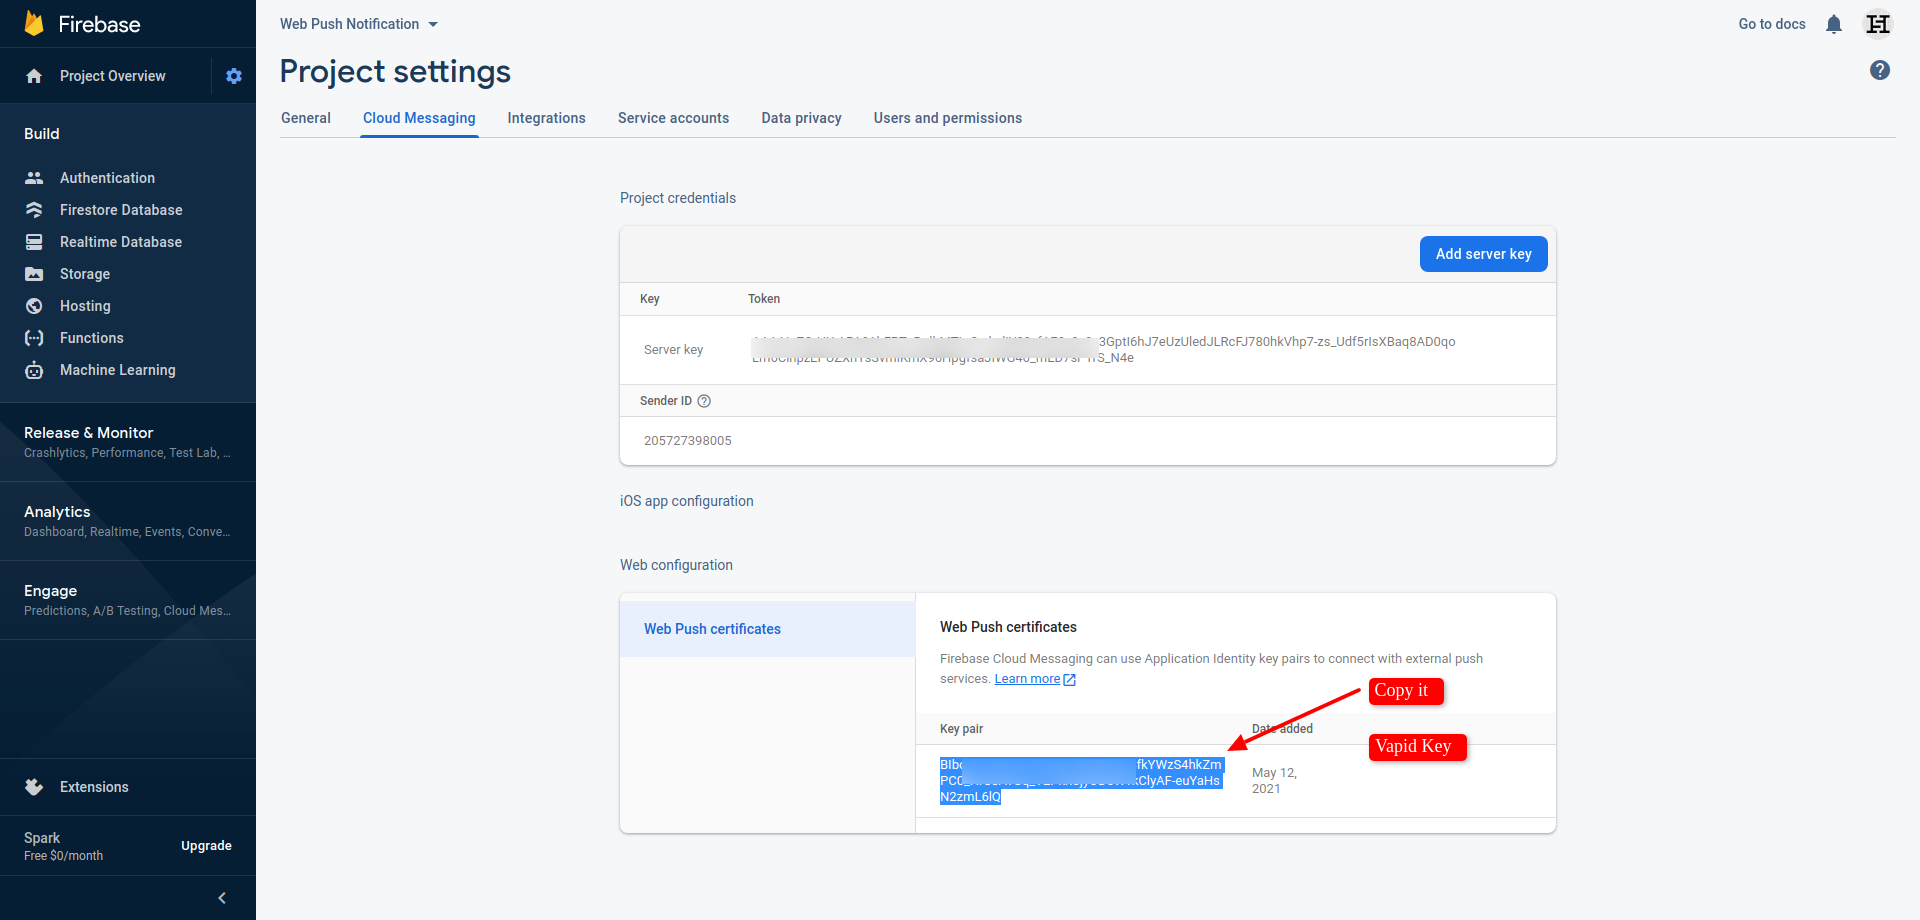Viewport: 1920px width, 920px height.
Task: Click the Server key token text
Action: [x=1104, y=350]
